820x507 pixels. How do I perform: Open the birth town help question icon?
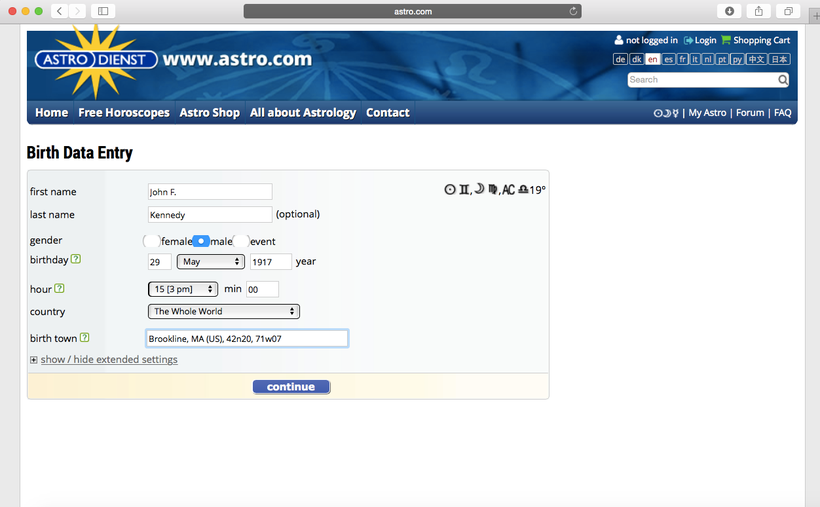(x=84, y=337)
